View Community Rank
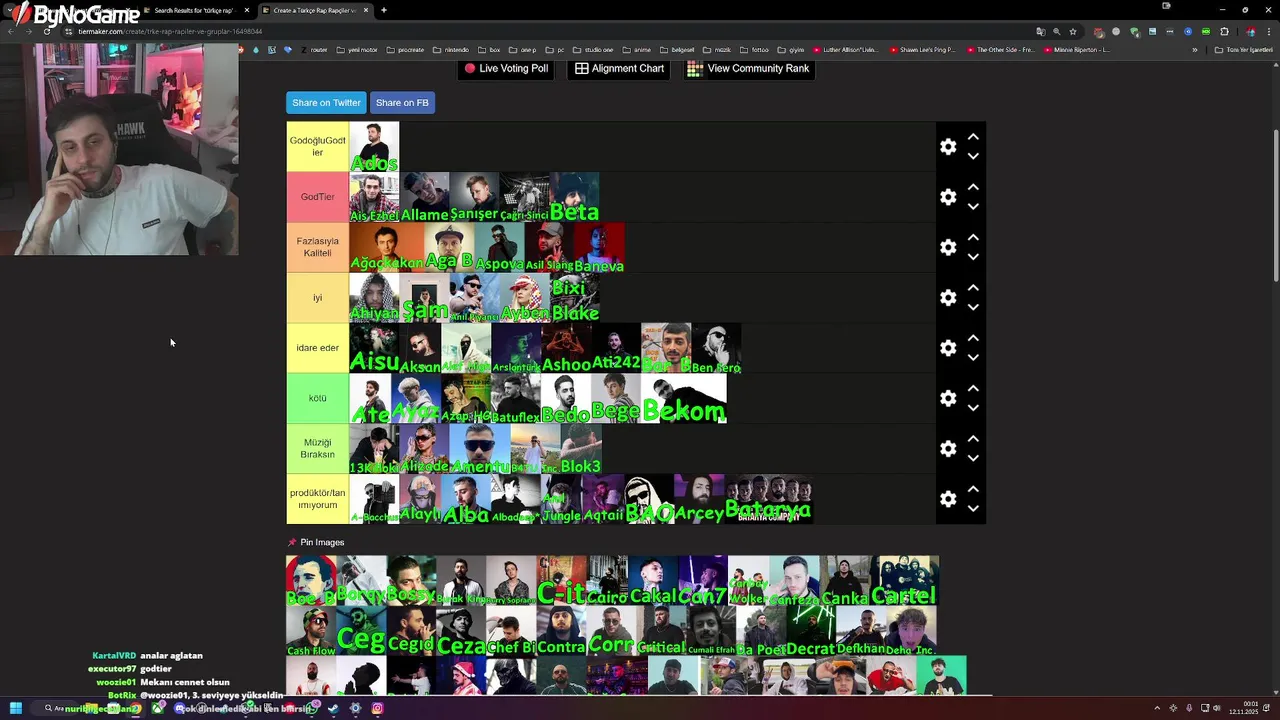 tap(749, 69)
